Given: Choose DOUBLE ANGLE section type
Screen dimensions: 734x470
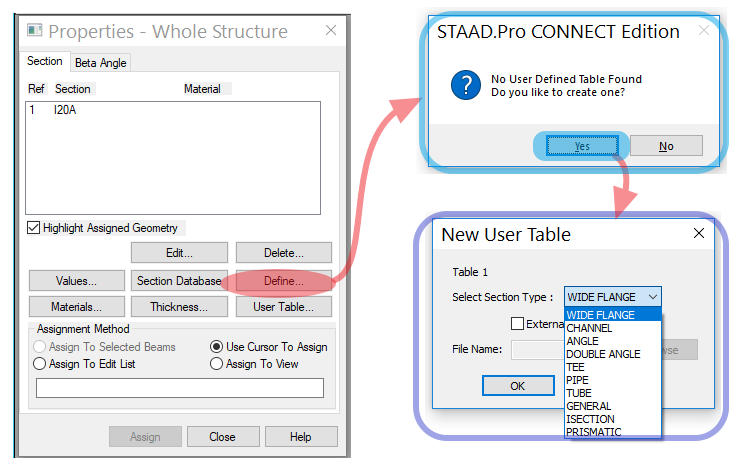Looking at the screenshot, I should [613, 354].
